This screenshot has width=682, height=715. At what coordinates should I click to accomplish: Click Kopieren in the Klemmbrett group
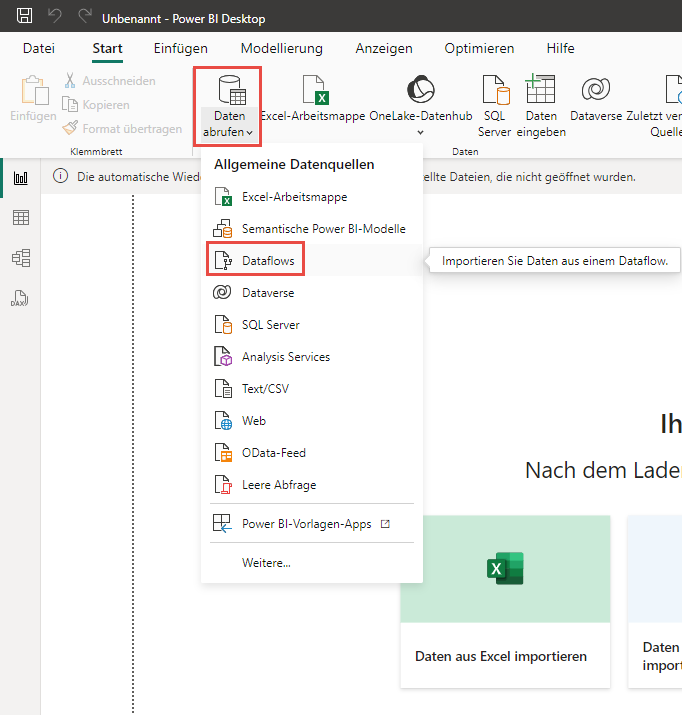[96, 105]
